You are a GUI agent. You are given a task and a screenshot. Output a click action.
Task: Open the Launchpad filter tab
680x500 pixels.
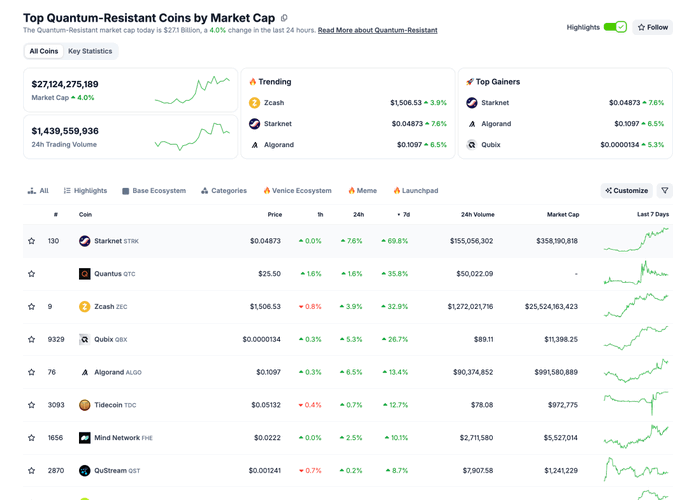pyautogui.click(x=416, y=190)
